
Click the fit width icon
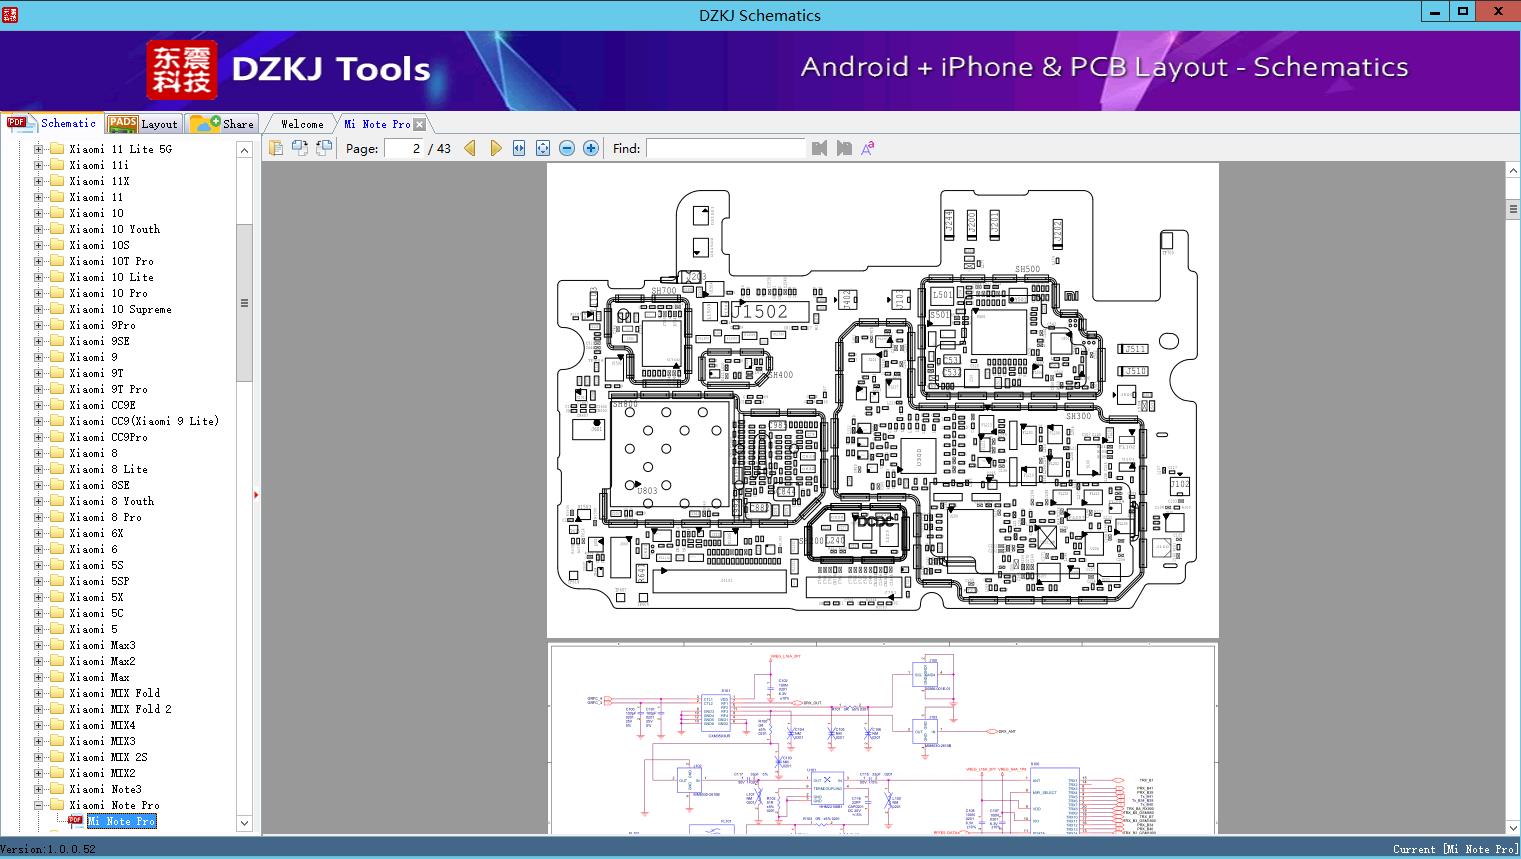519,148
